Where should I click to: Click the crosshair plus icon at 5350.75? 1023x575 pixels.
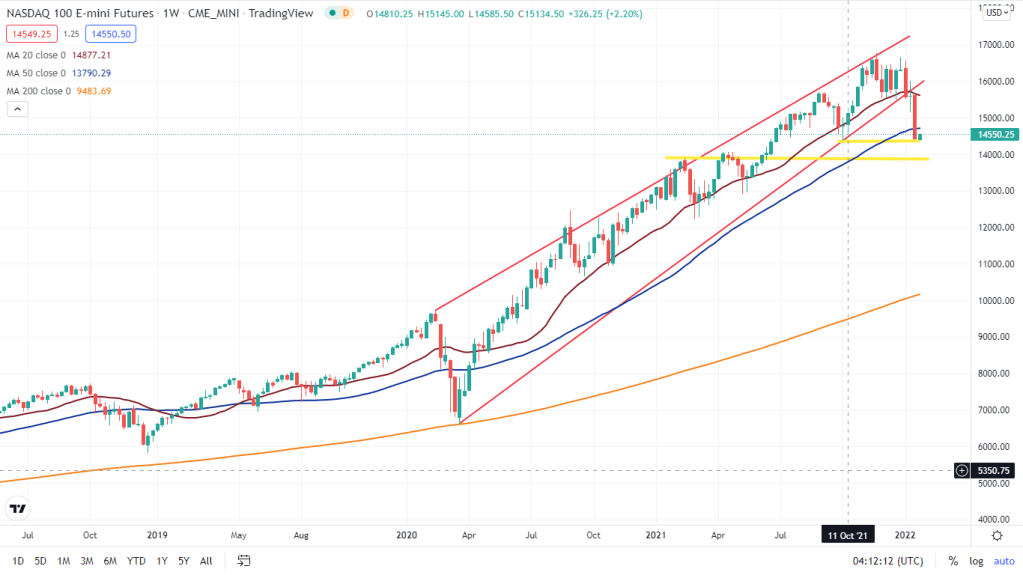[x=961, y=469]
